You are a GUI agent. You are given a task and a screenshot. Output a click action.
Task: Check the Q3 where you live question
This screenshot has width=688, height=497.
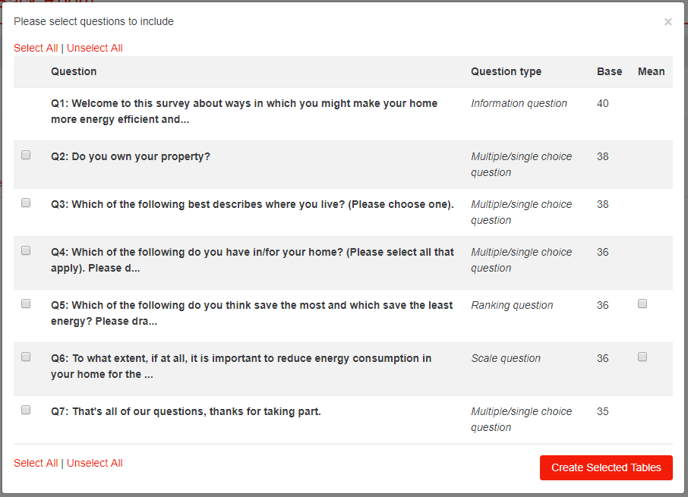coord(26,203)
